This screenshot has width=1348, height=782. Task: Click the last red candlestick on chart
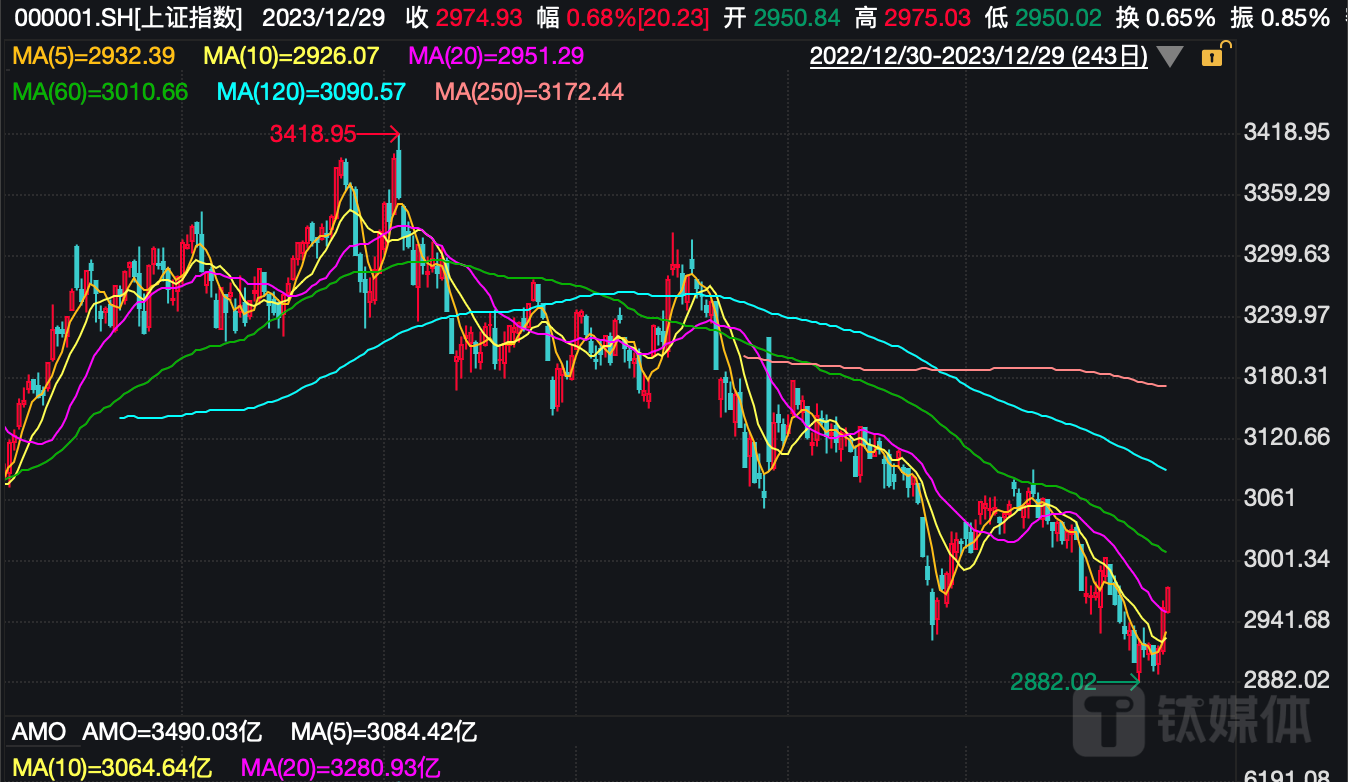tap(1168, 599)
